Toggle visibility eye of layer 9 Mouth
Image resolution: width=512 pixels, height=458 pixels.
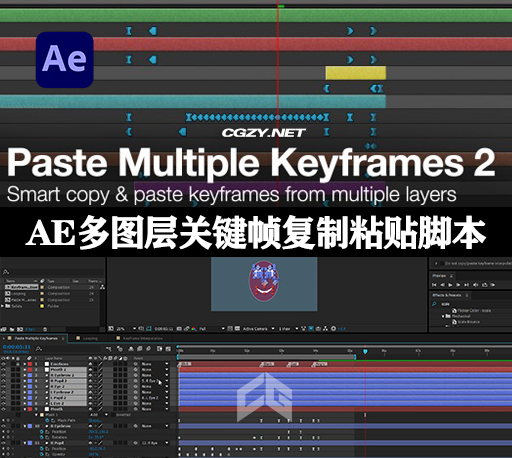[x=3, y=409]
